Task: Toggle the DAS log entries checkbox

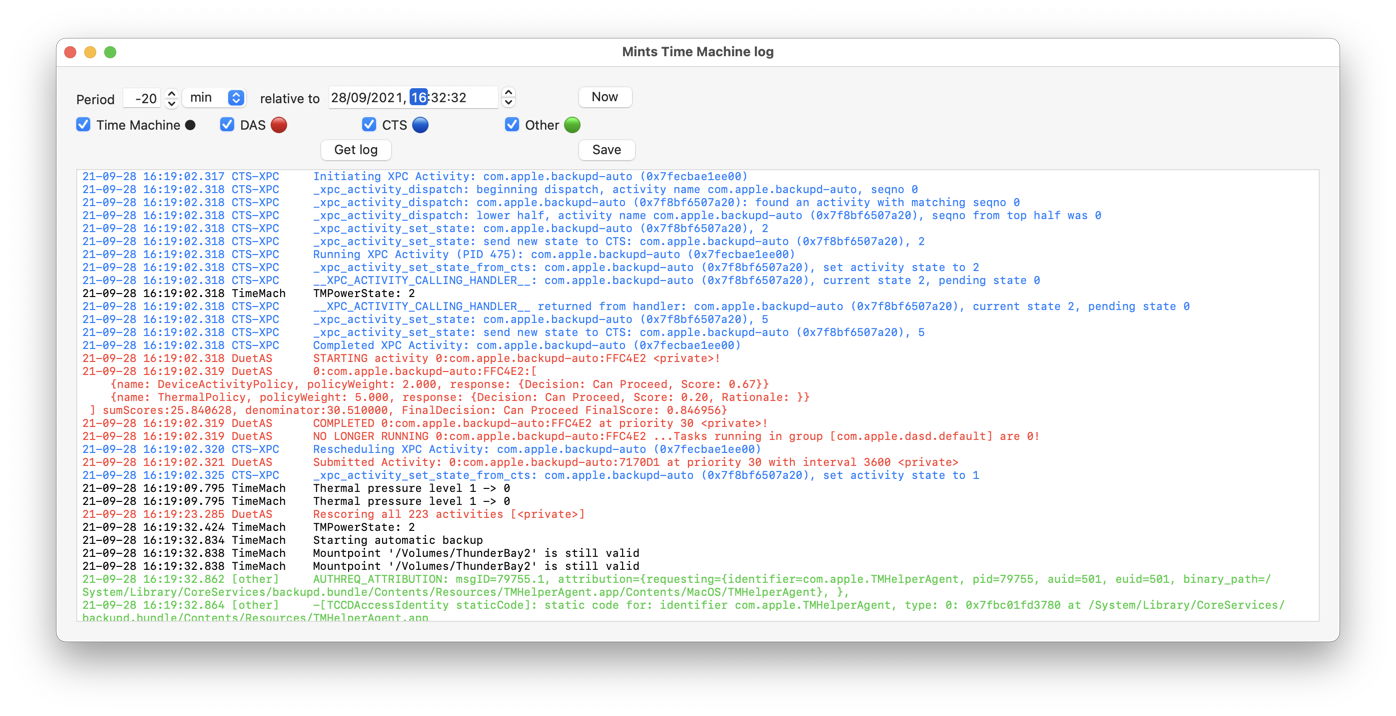Action: 228,125
